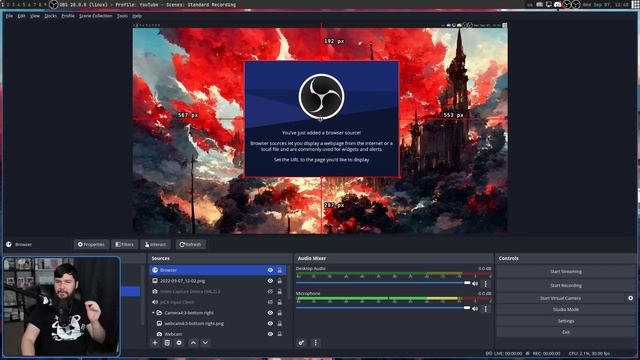The image size is (640, 360).
Task: Click Discord icon in system tray
Action: point(558,4)
